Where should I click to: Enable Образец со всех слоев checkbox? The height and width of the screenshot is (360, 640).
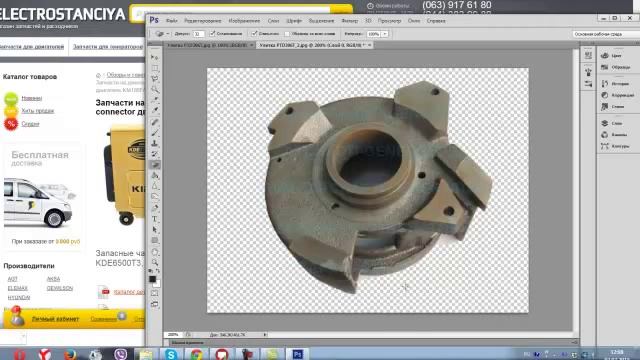[x=287, y=33]
